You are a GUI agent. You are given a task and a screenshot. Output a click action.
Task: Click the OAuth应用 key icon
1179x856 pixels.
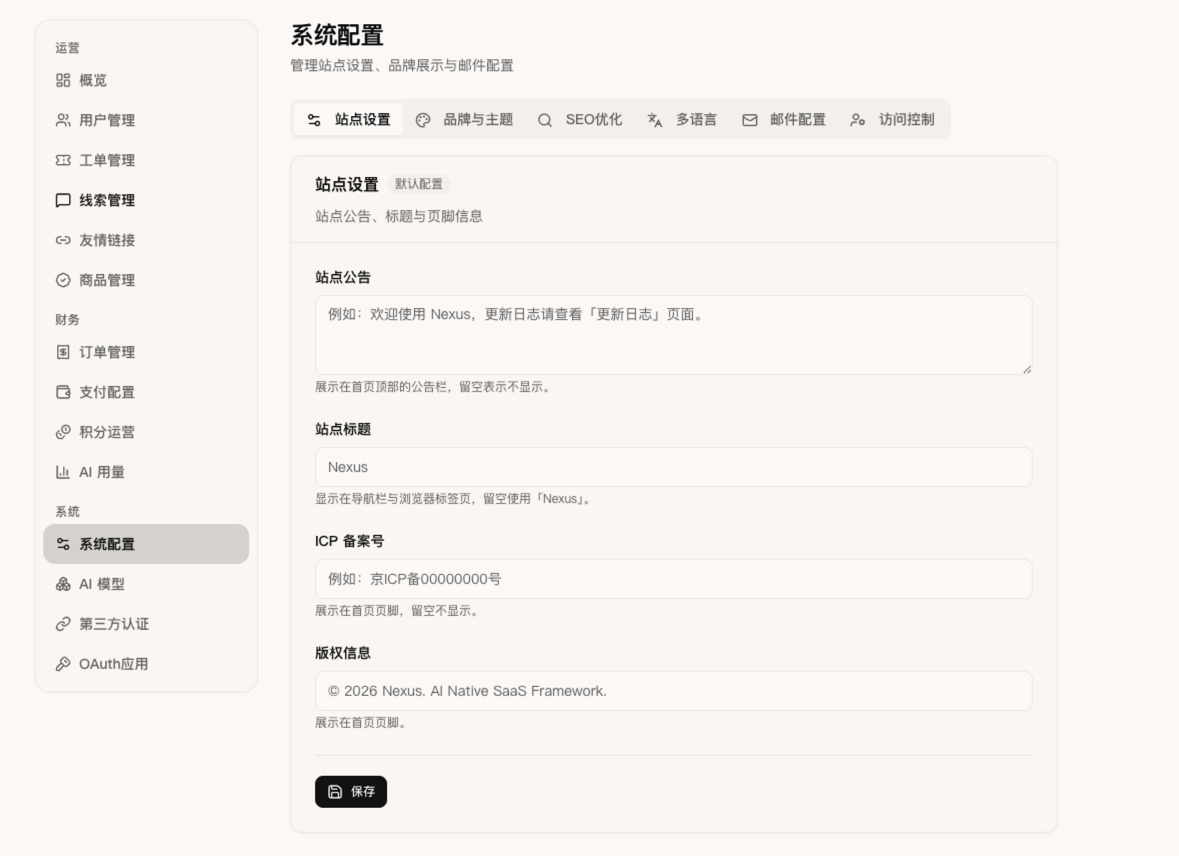coord(63,664)
